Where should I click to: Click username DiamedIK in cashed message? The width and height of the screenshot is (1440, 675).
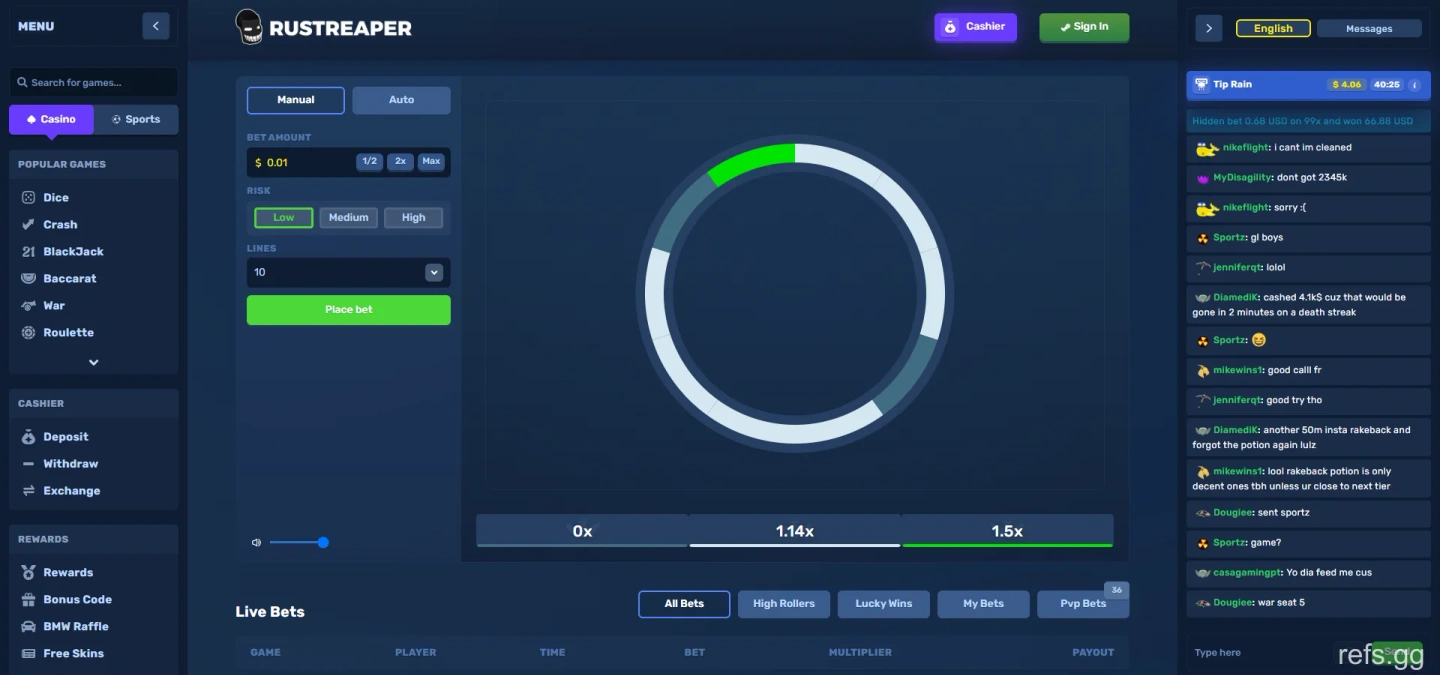click(x=1235, y=297)
